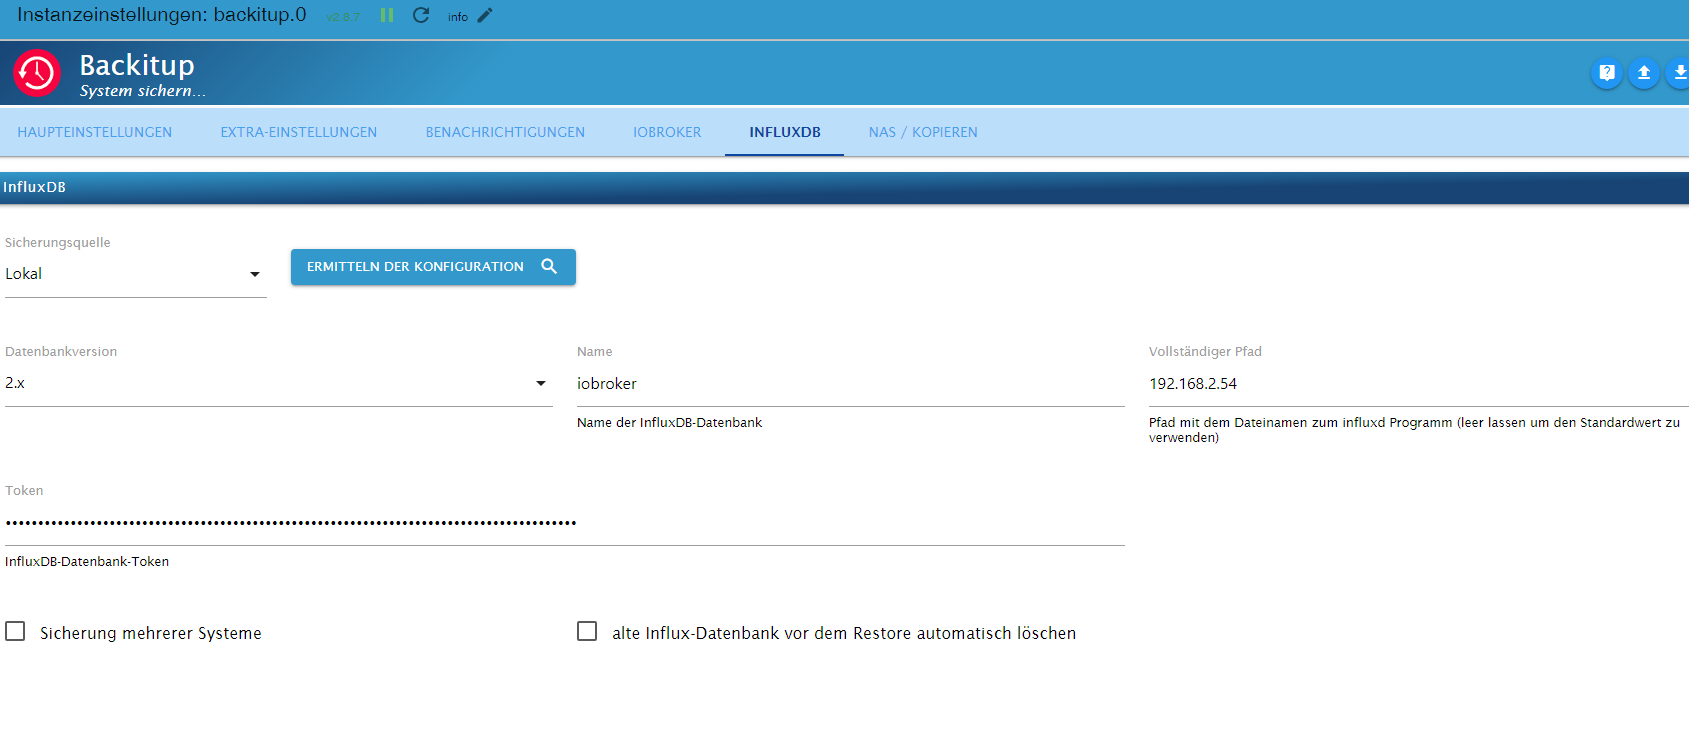
Task: Pause the backitup.0 instance
Action: (x=387, y=15)
